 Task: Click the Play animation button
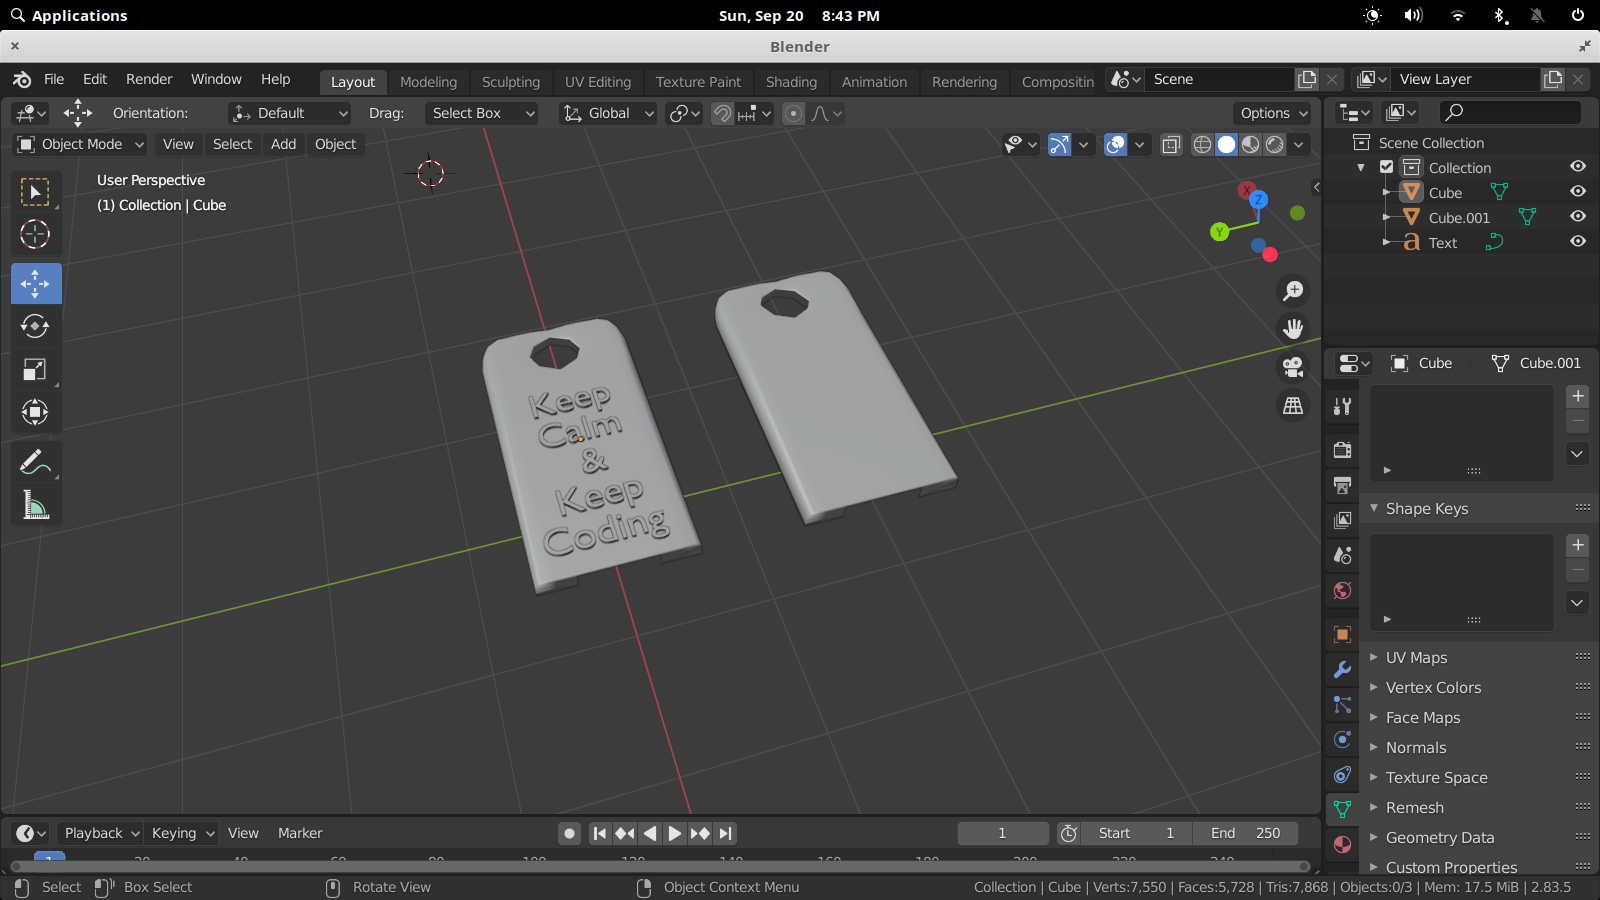(675, 833)
